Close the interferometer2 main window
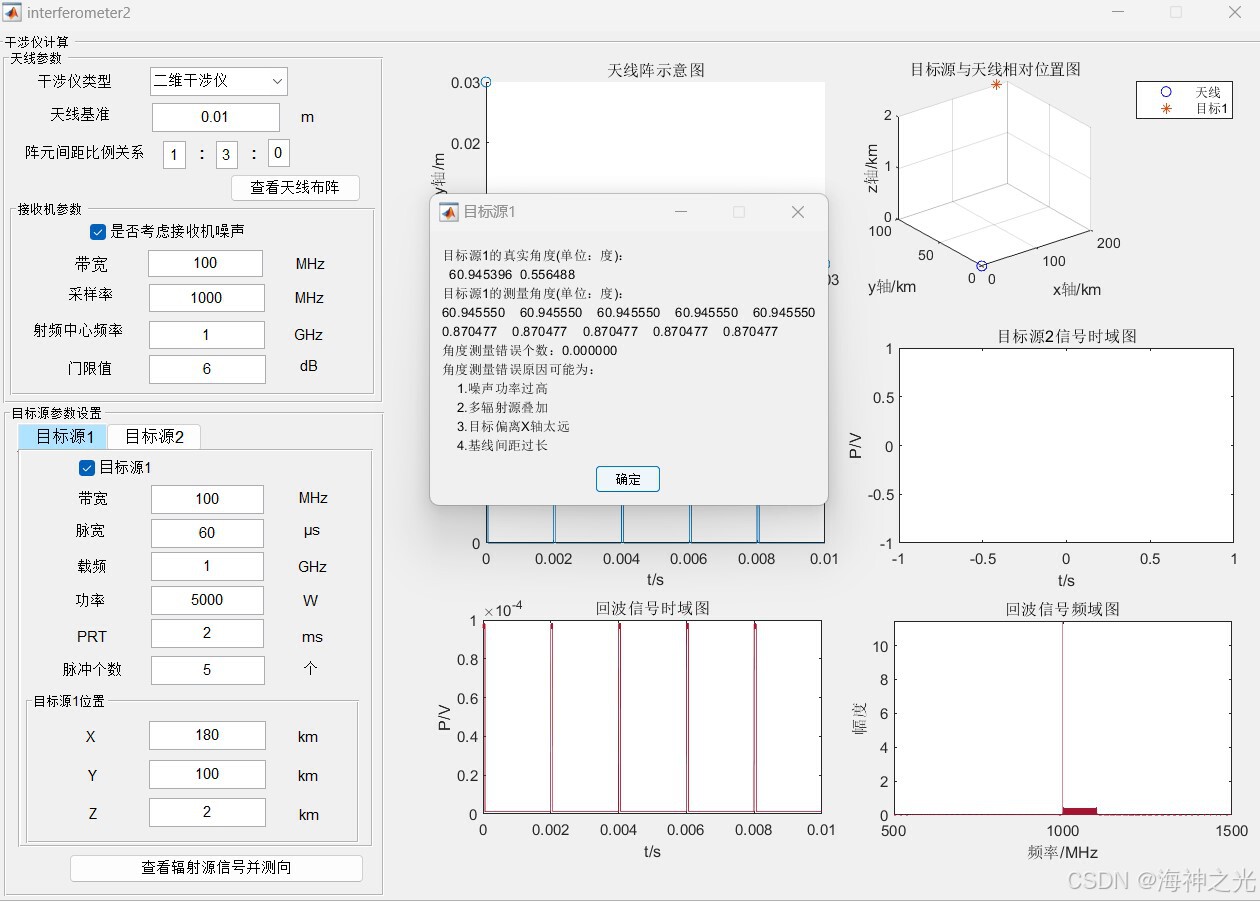 (x=1235, y=13)
